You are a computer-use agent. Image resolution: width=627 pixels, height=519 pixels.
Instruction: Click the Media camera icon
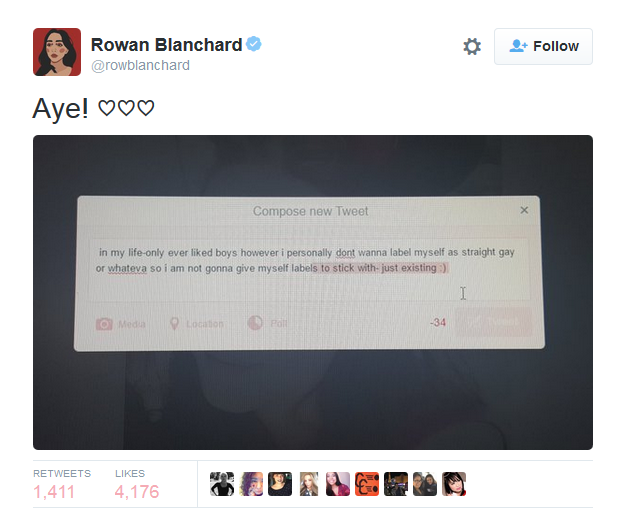click(104, 323)
